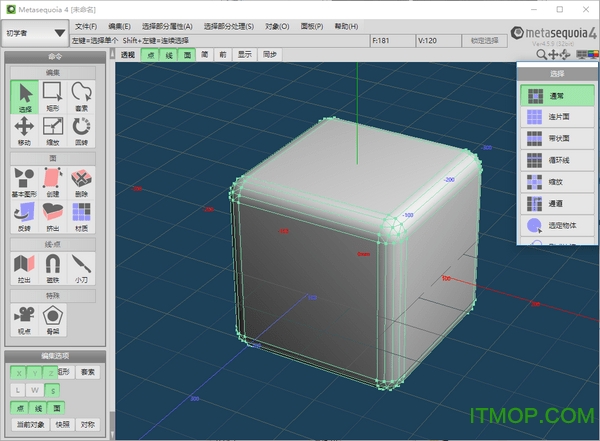Click the 对称 symmetry button
This screenshot has width=600, height=441.
tap(88, 425)
